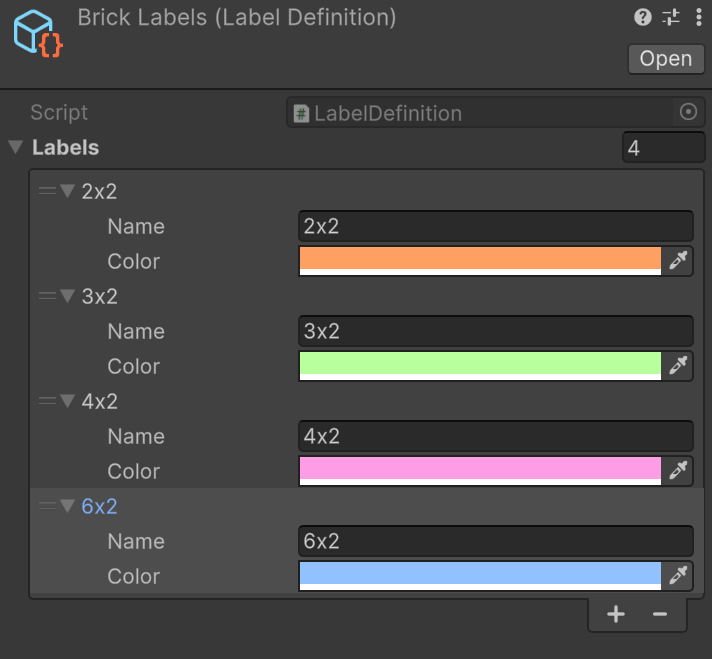Open the help icon in Inspector header

coord(643,17)
